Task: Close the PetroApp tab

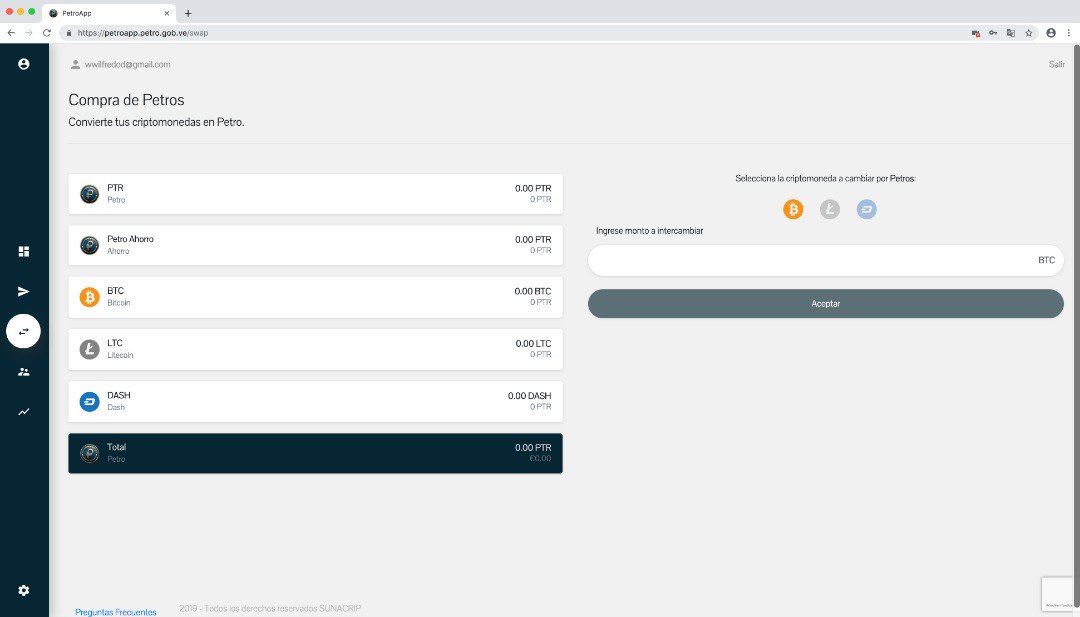Action: [x=167, y=13]
